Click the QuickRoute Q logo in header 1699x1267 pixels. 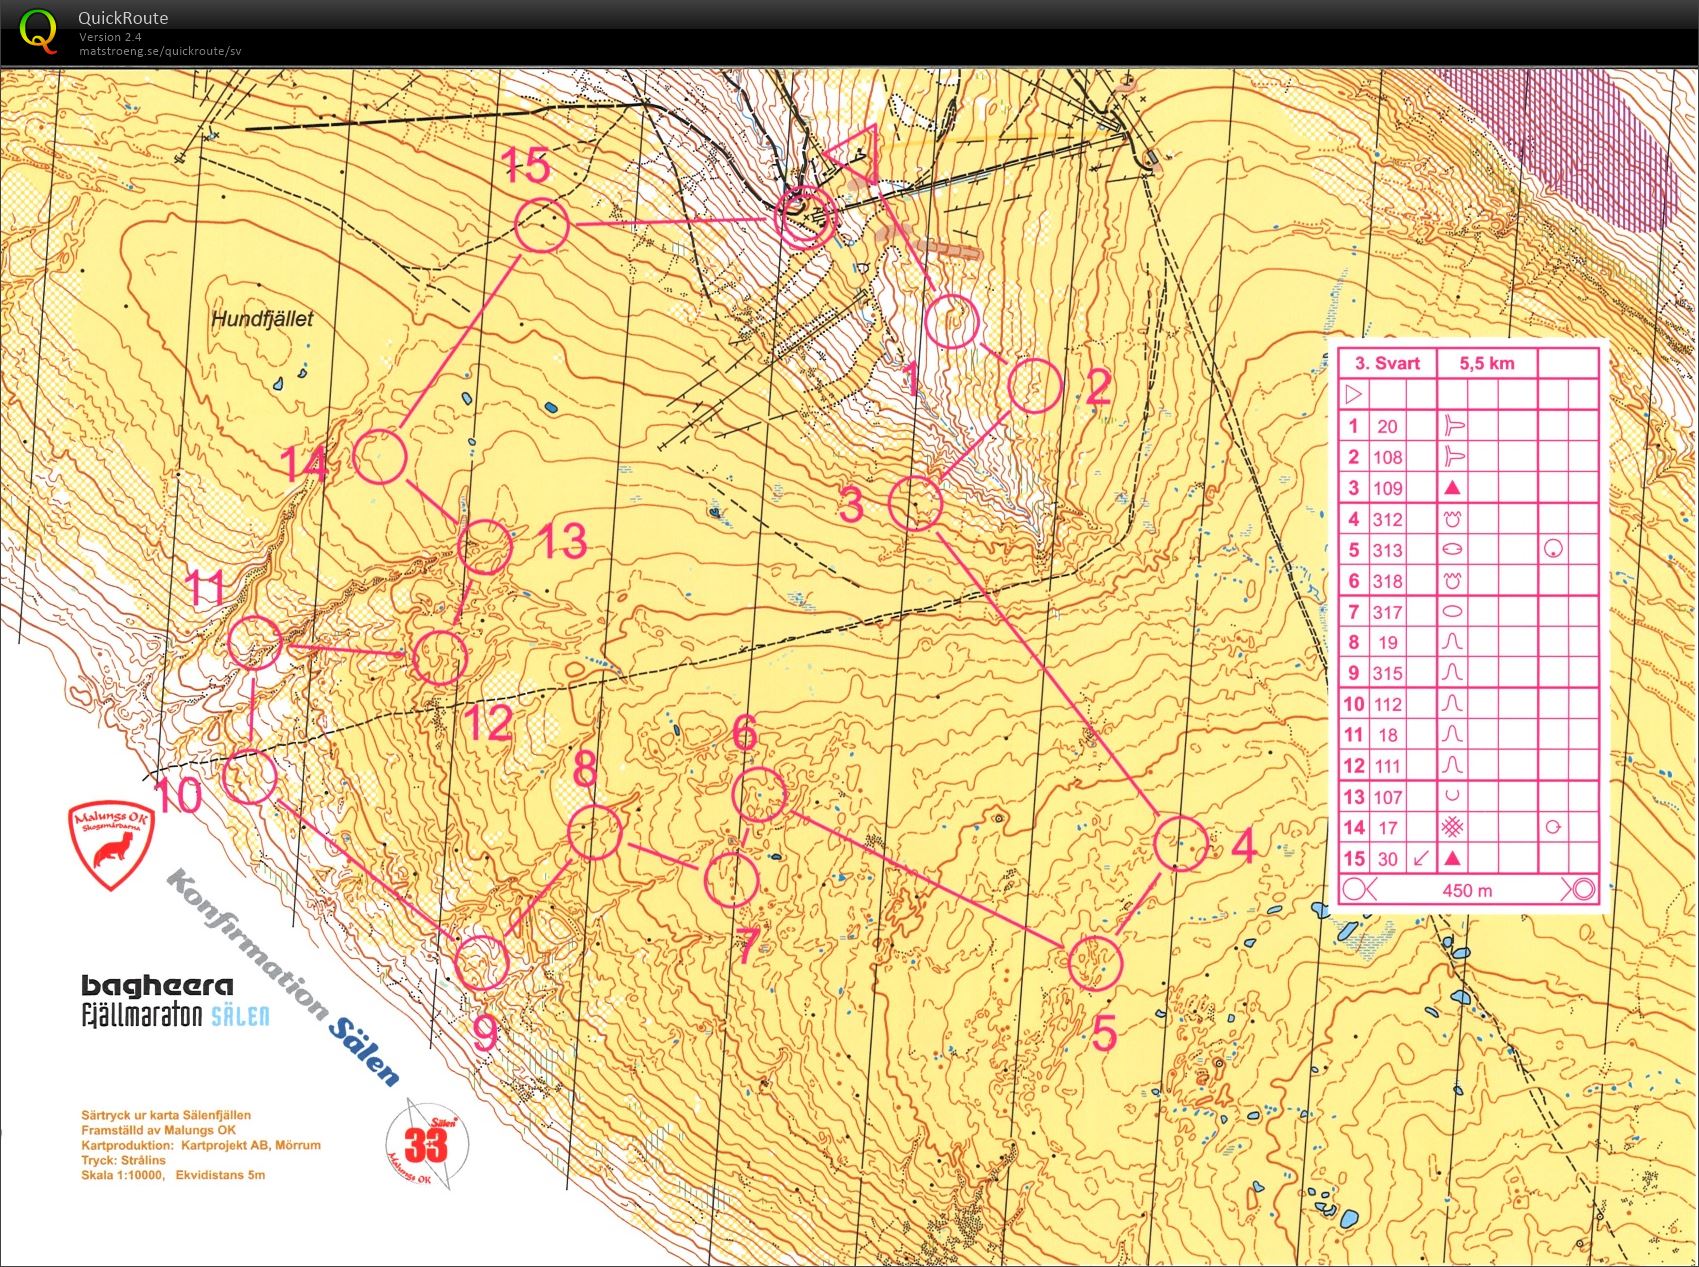[39, 30]
